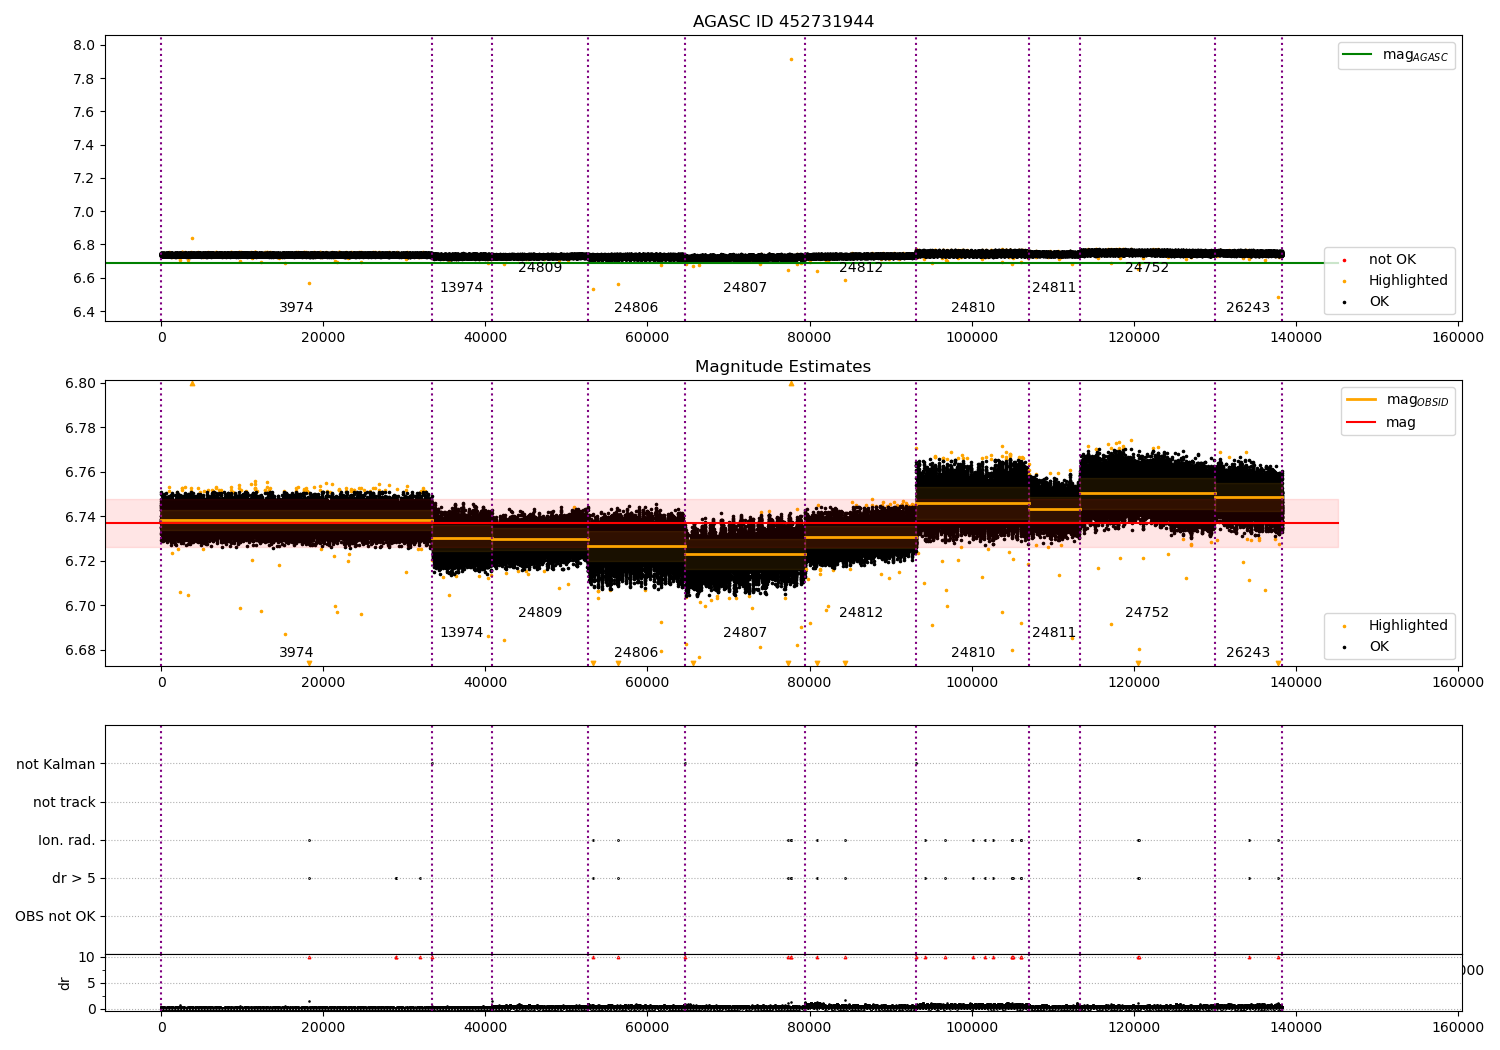Click the 6.80 y-axis tick label
This screenshot has height=1050, width=1500.
tap(80, 384)
